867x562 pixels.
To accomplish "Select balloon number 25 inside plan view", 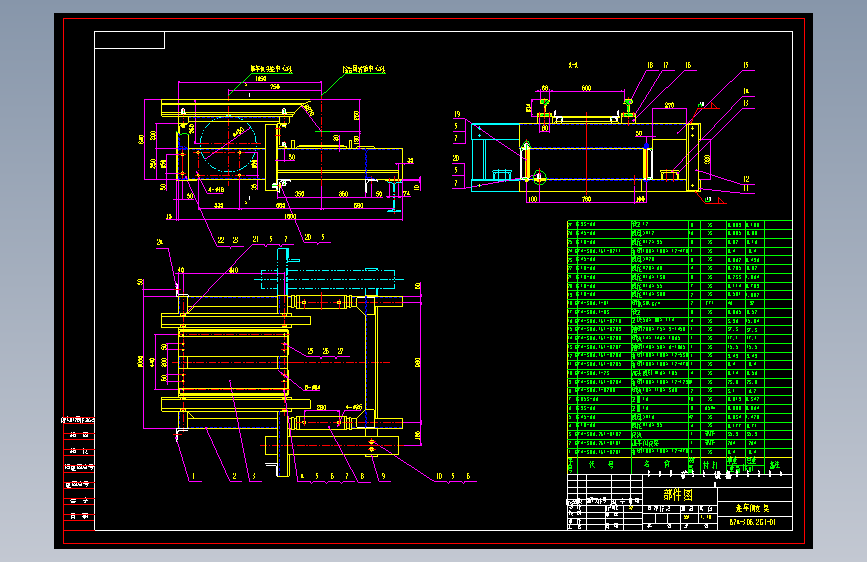I will pyautogui.click(x=310, y=351).
